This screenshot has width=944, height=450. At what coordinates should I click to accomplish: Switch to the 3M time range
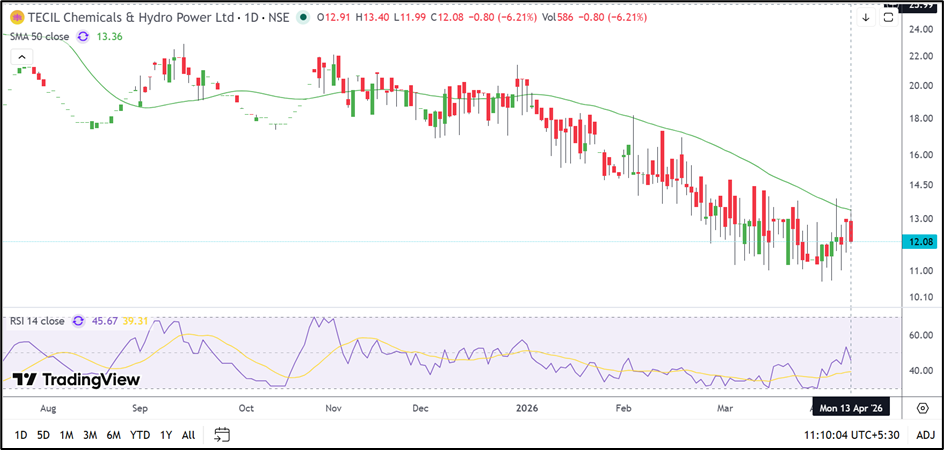pyautogui.click(x=90, y=434)
